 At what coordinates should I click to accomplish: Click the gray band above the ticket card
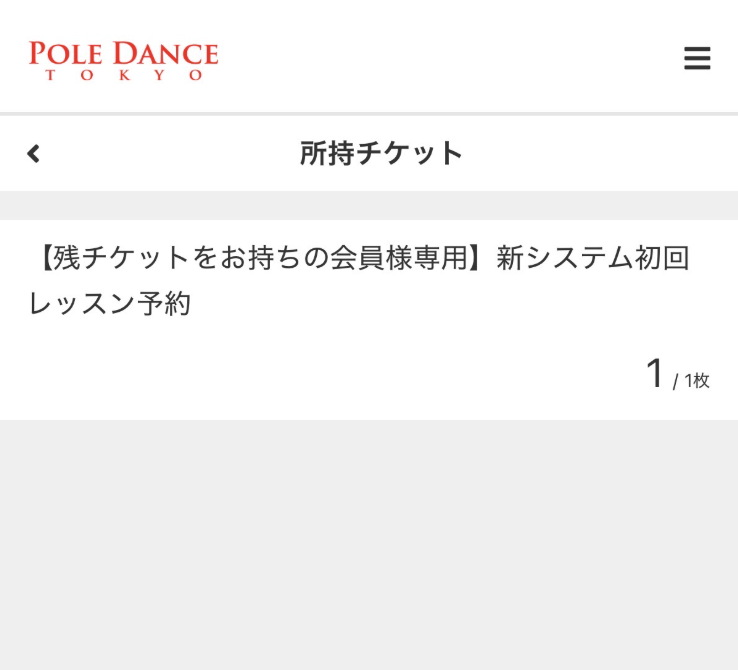click(x=369, y=205)
